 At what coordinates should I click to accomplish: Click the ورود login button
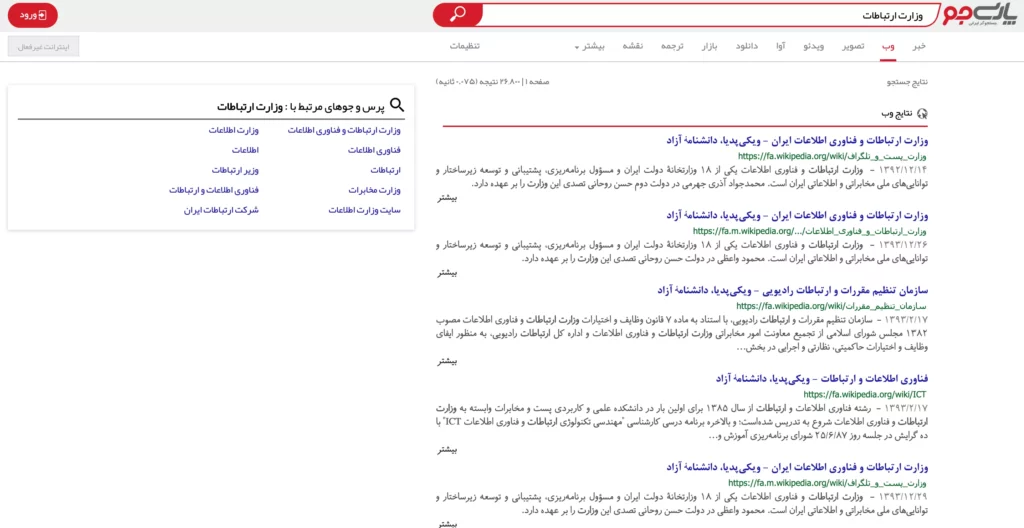pyautogui.click(x=33, y=15)
